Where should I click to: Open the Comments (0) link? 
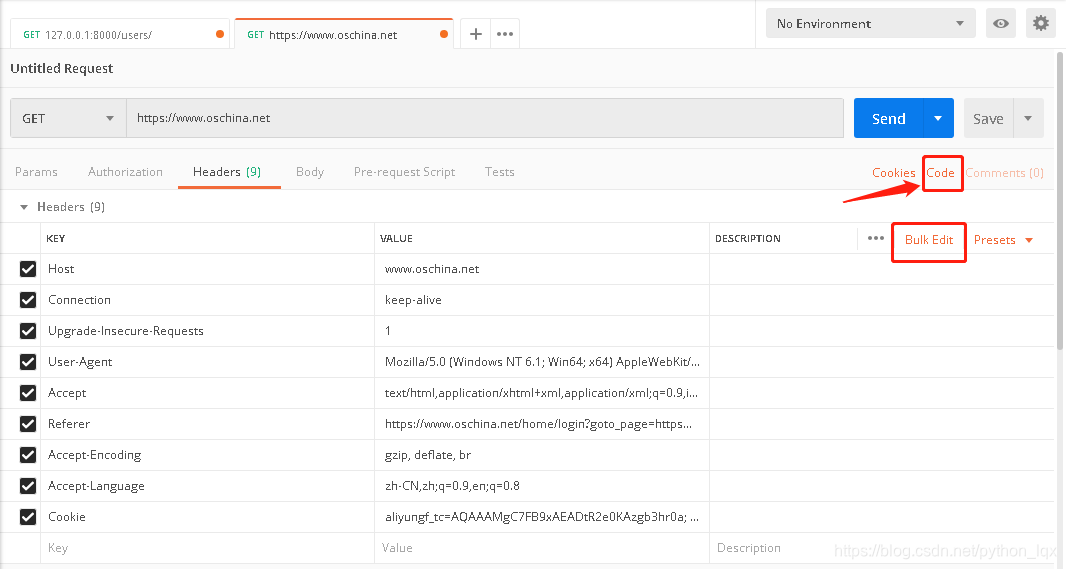pyautogui.click(x=1004, y=173)
